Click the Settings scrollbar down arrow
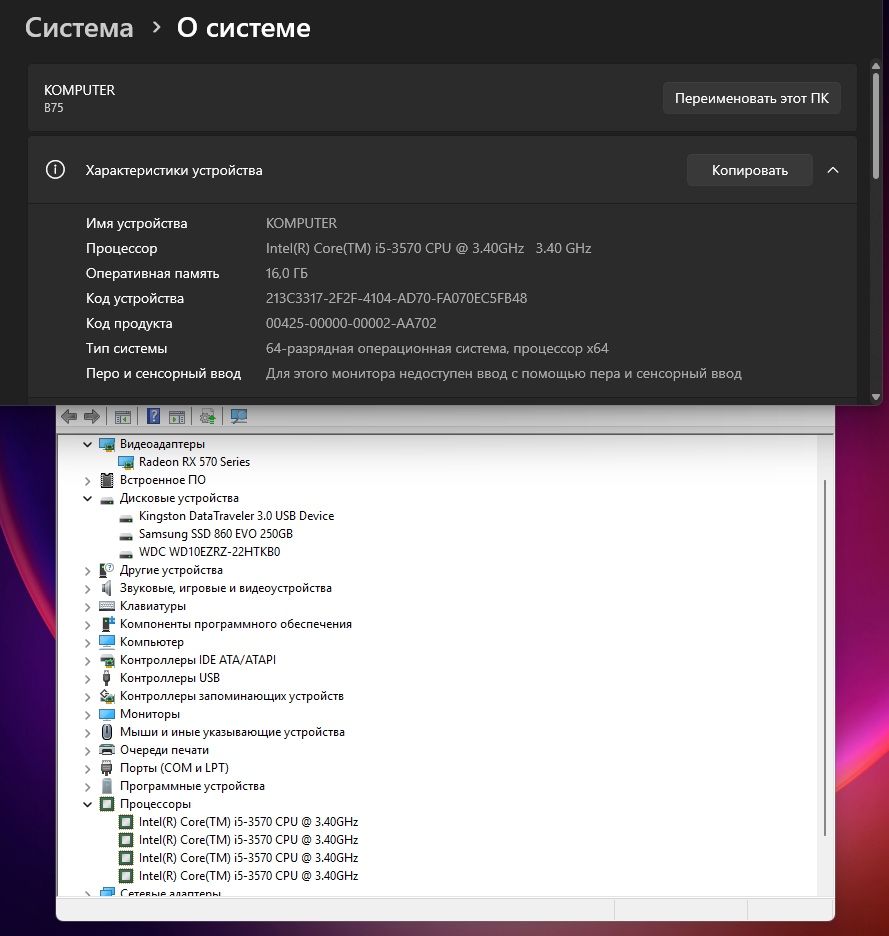The height and width of the screenshot is (936, 889). [876, 397]
